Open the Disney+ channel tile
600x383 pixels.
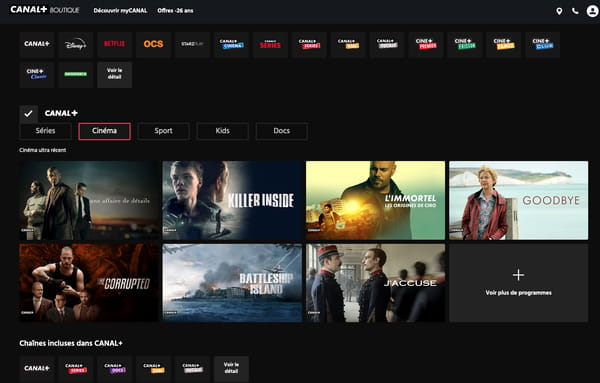coord(76,44)
